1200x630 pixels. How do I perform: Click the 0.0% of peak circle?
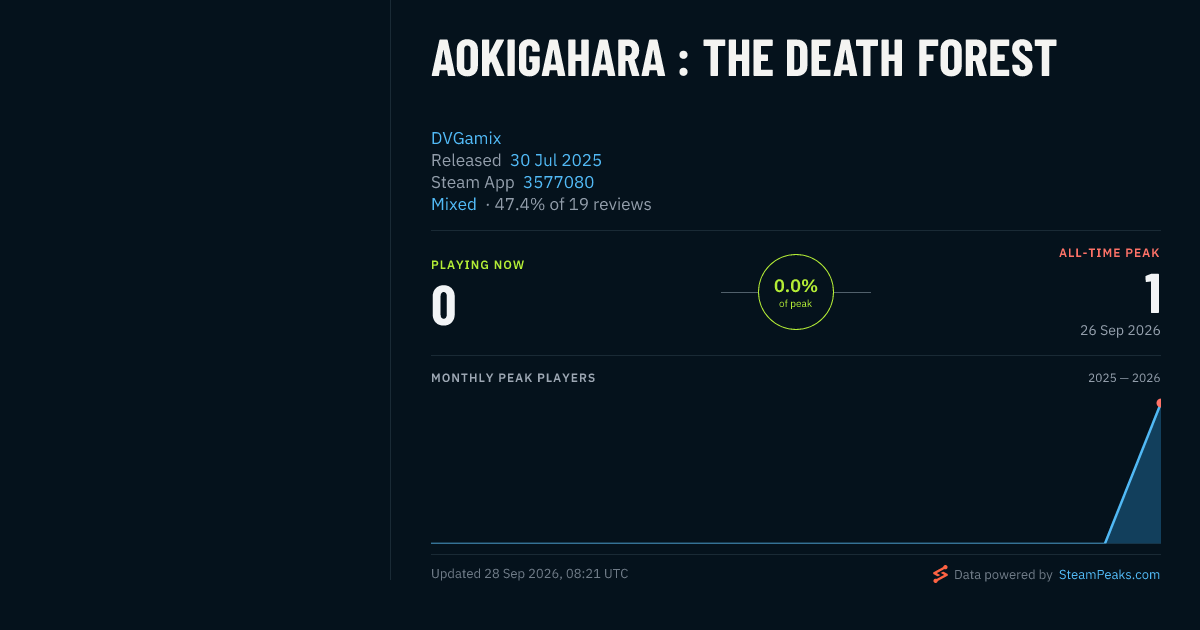796,292
